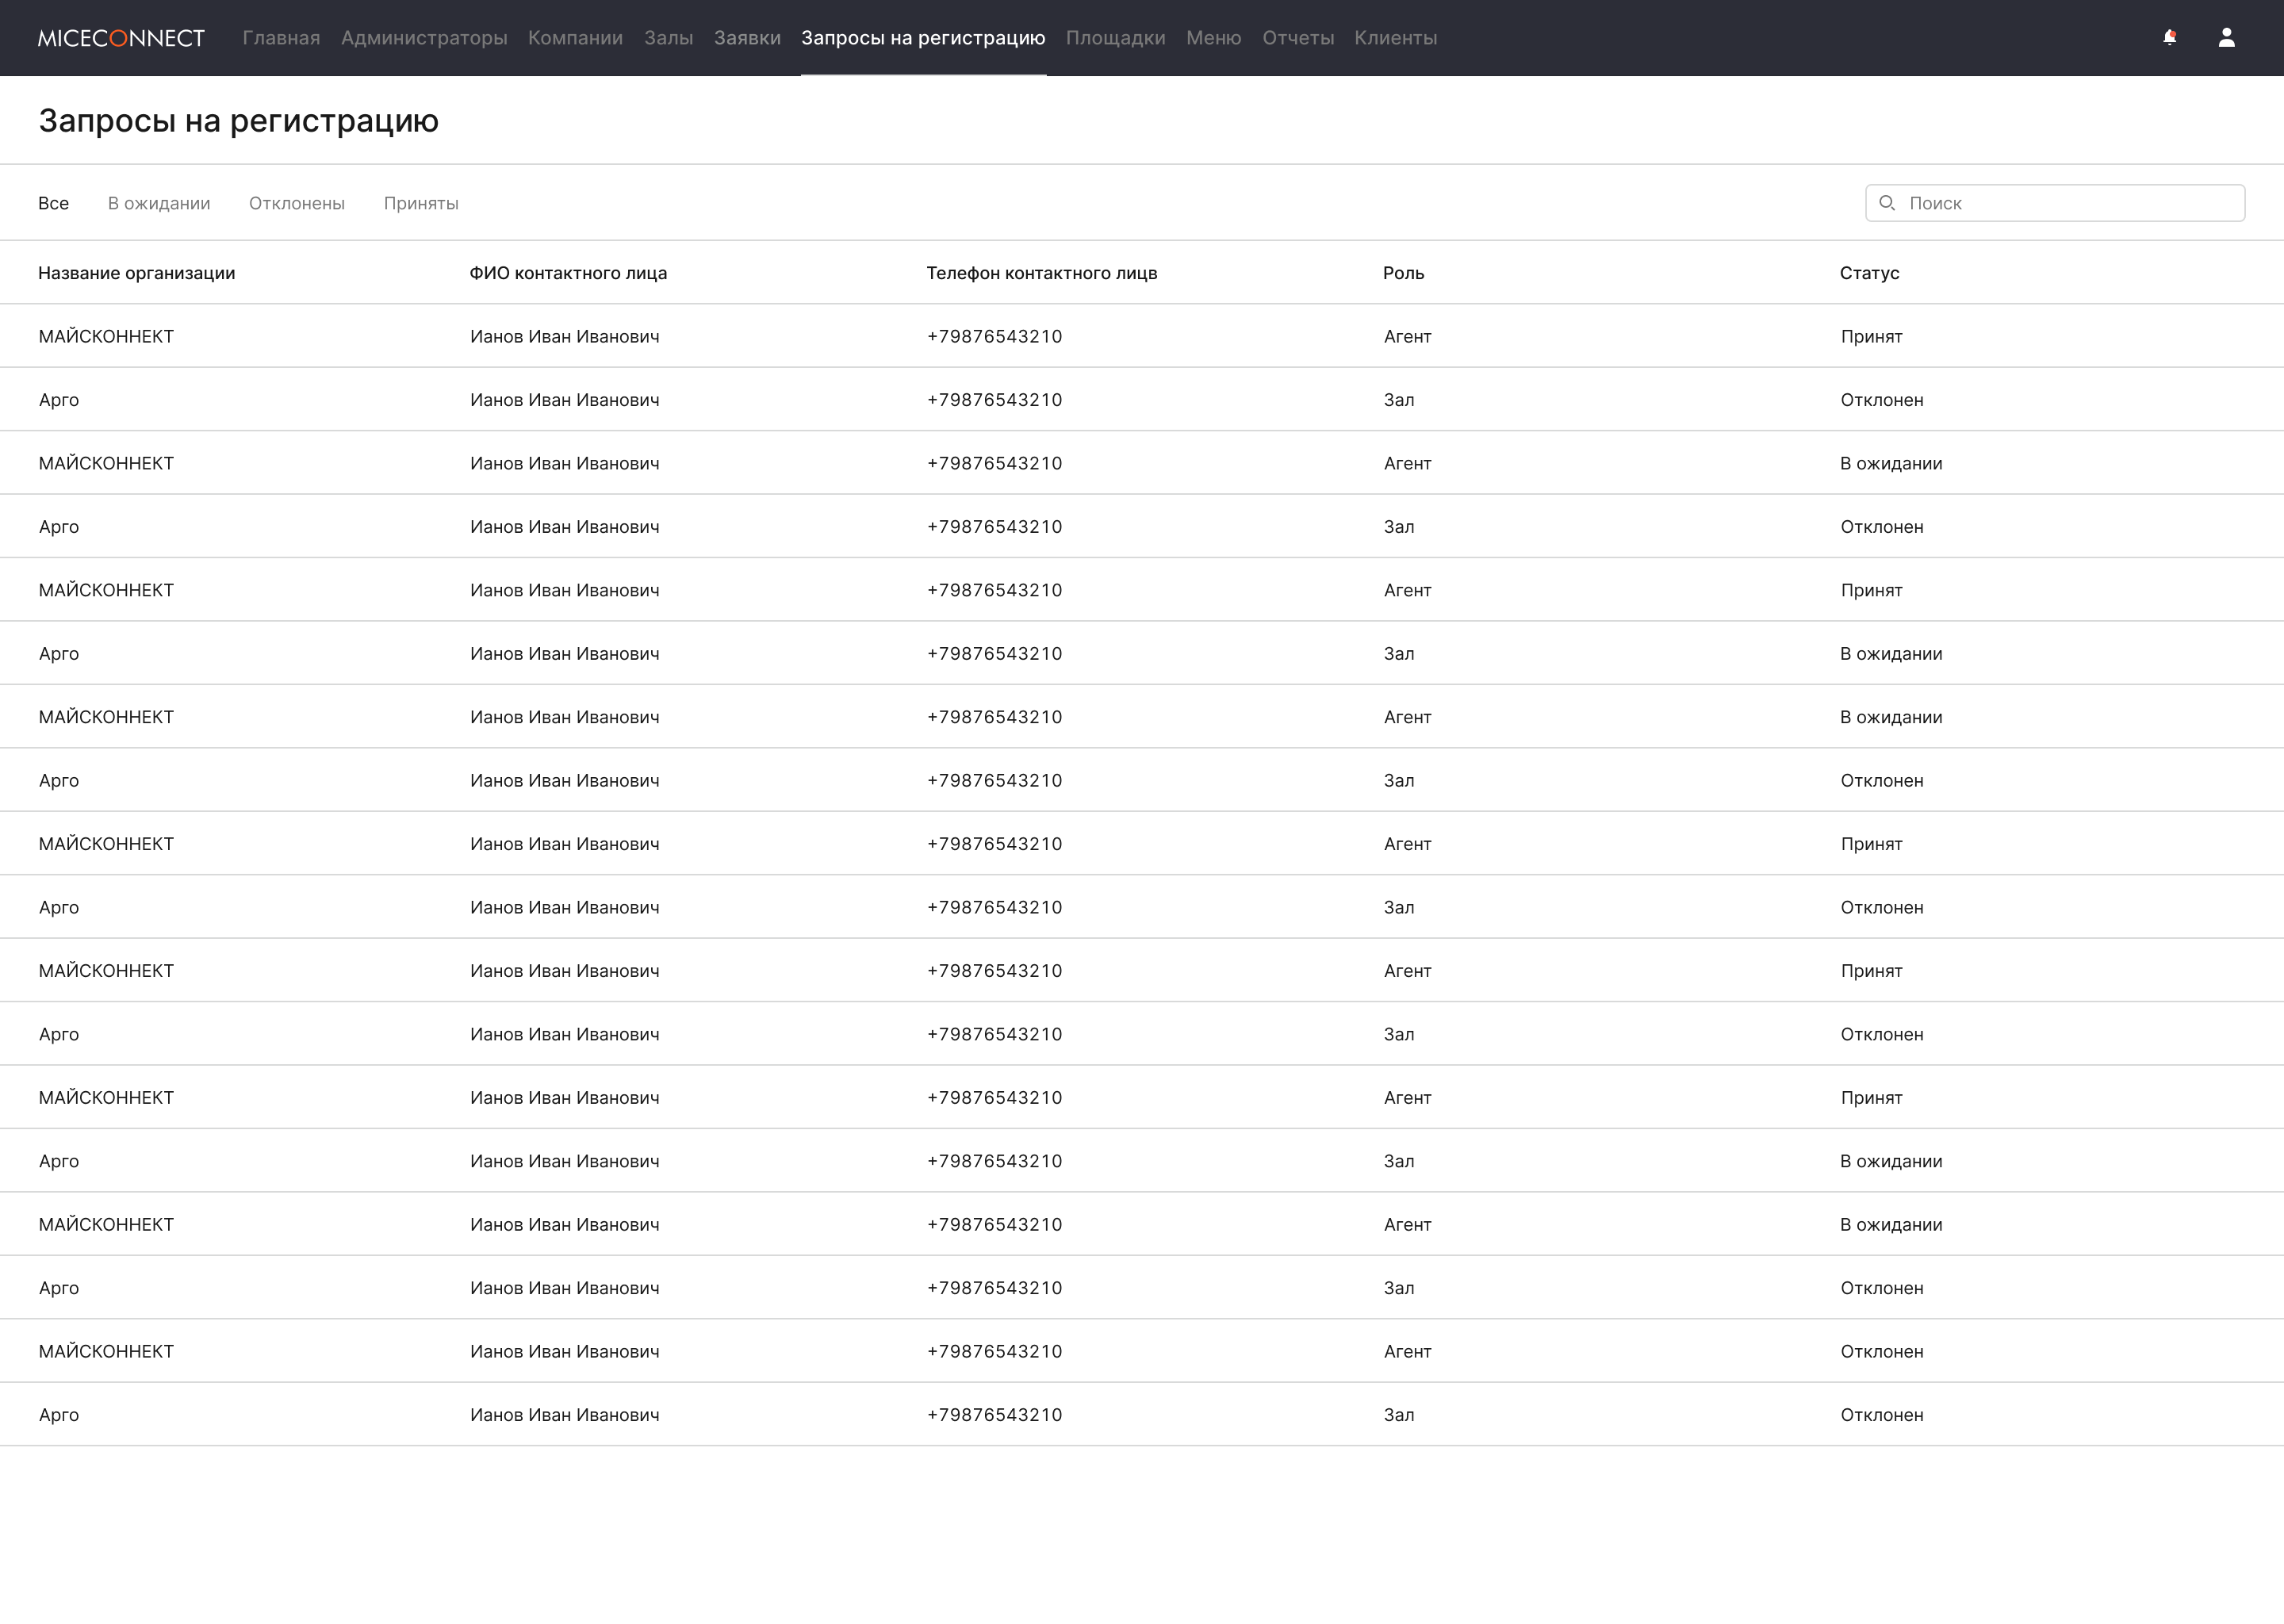Image resolution: width=2284 pixels, height=1624 pixels.
Task: Select Запросы на регистрацию nav item
Action: tap(923, 38)
